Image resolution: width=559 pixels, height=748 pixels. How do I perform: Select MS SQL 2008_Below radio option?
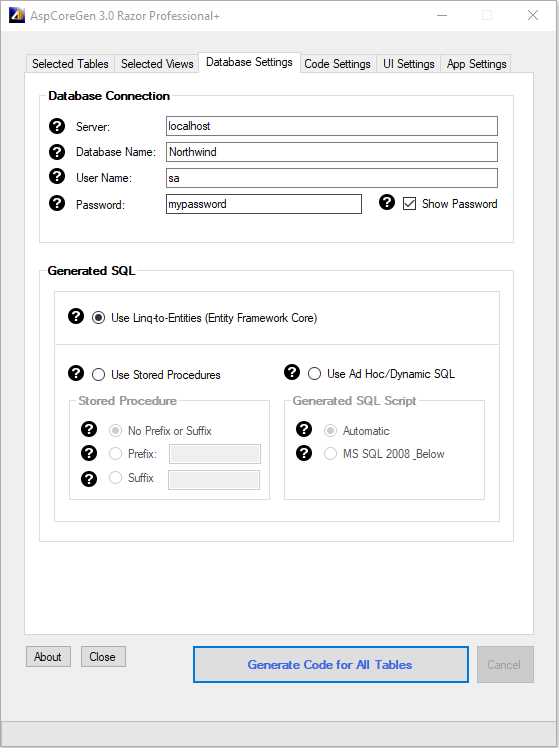tap(331, 453)
